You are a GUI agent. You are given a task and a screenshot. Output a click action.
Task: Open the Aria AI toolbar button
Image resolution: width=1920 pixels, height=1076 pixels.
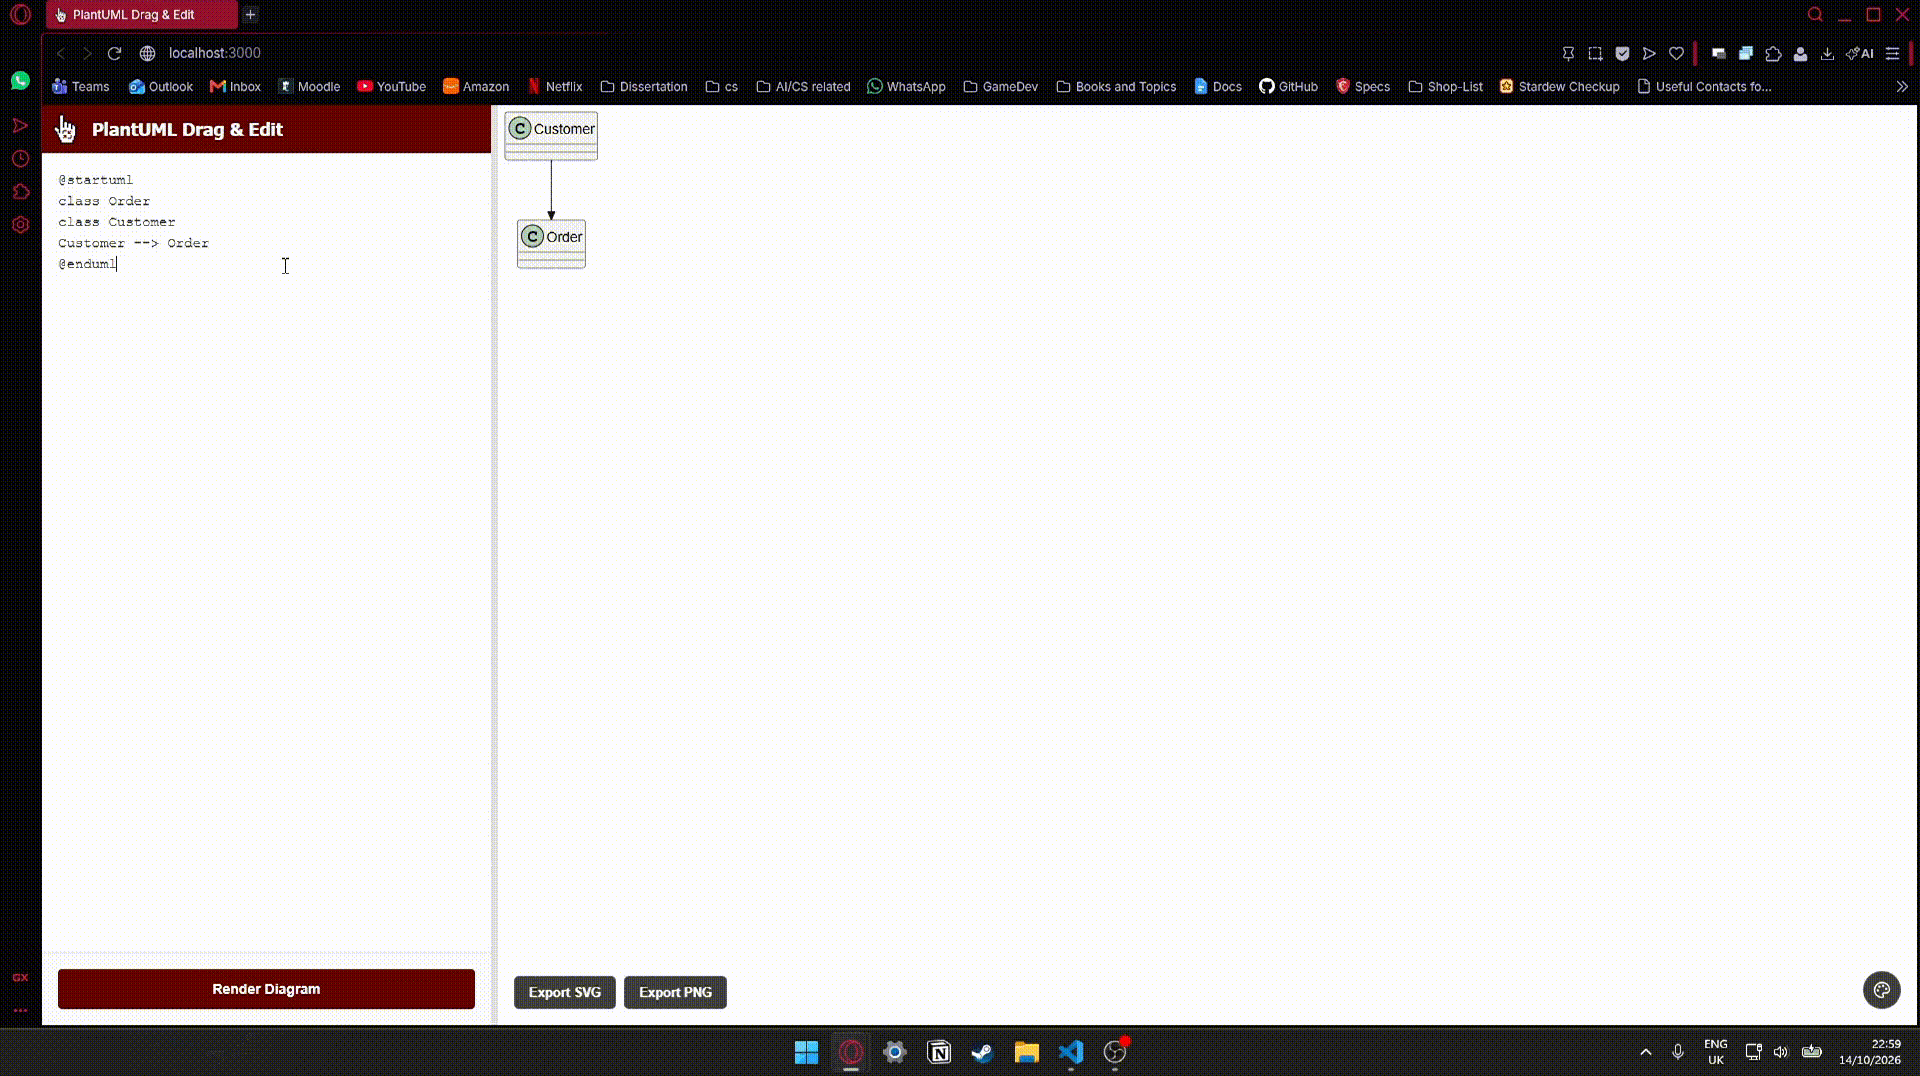pyautogui.click(x=1860, y=54)
